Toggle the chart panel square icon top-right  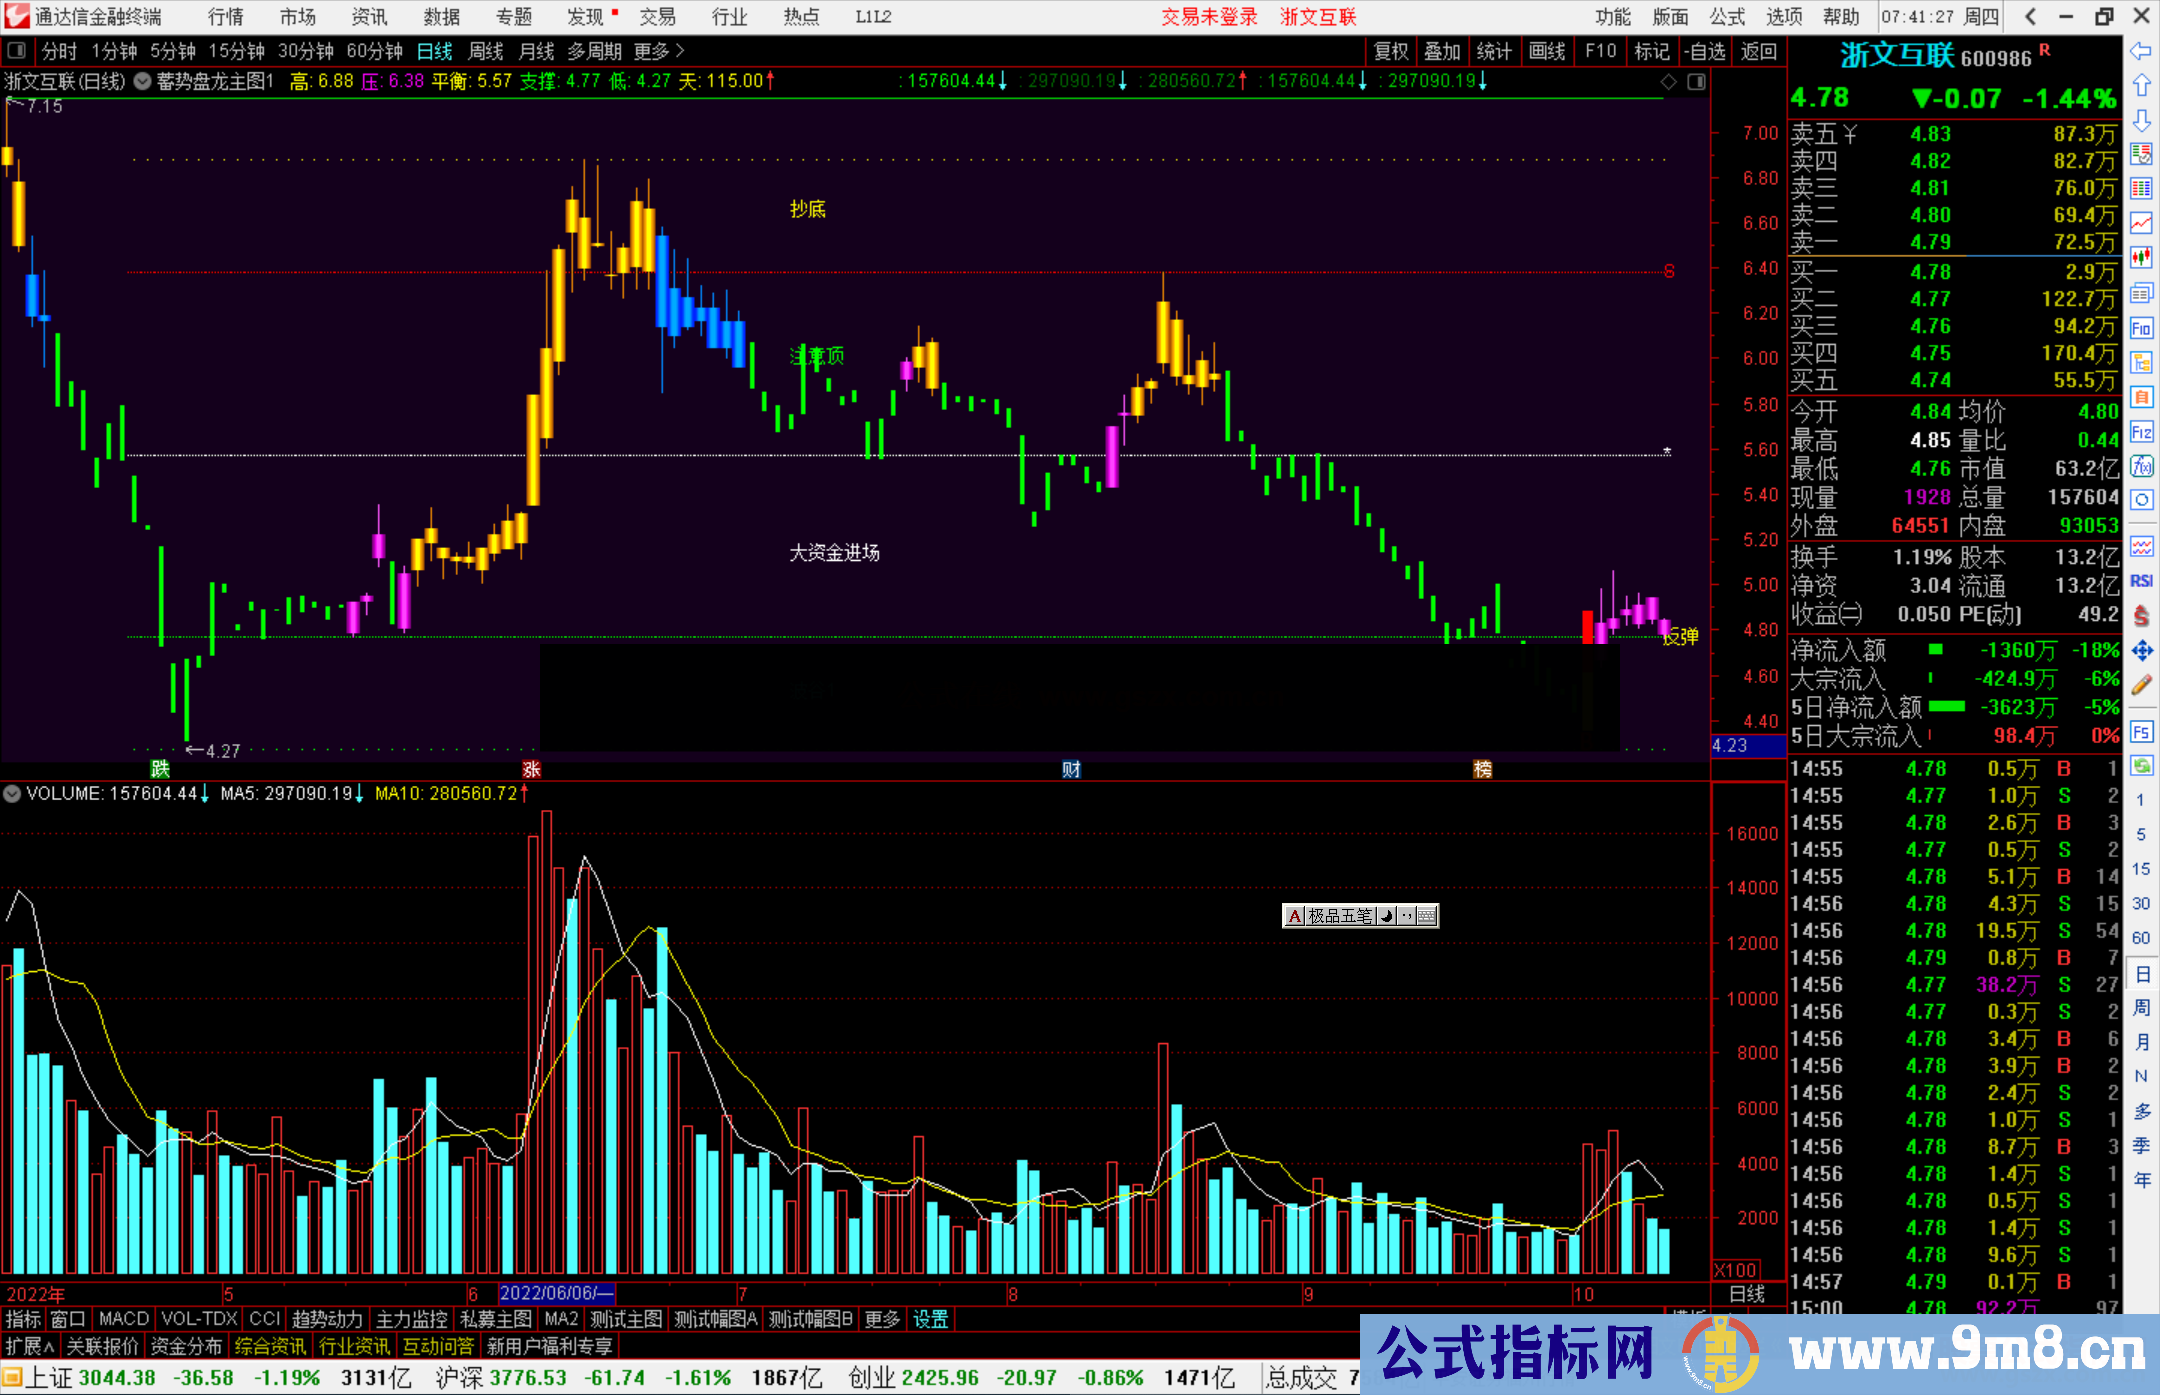(1696, 82)
